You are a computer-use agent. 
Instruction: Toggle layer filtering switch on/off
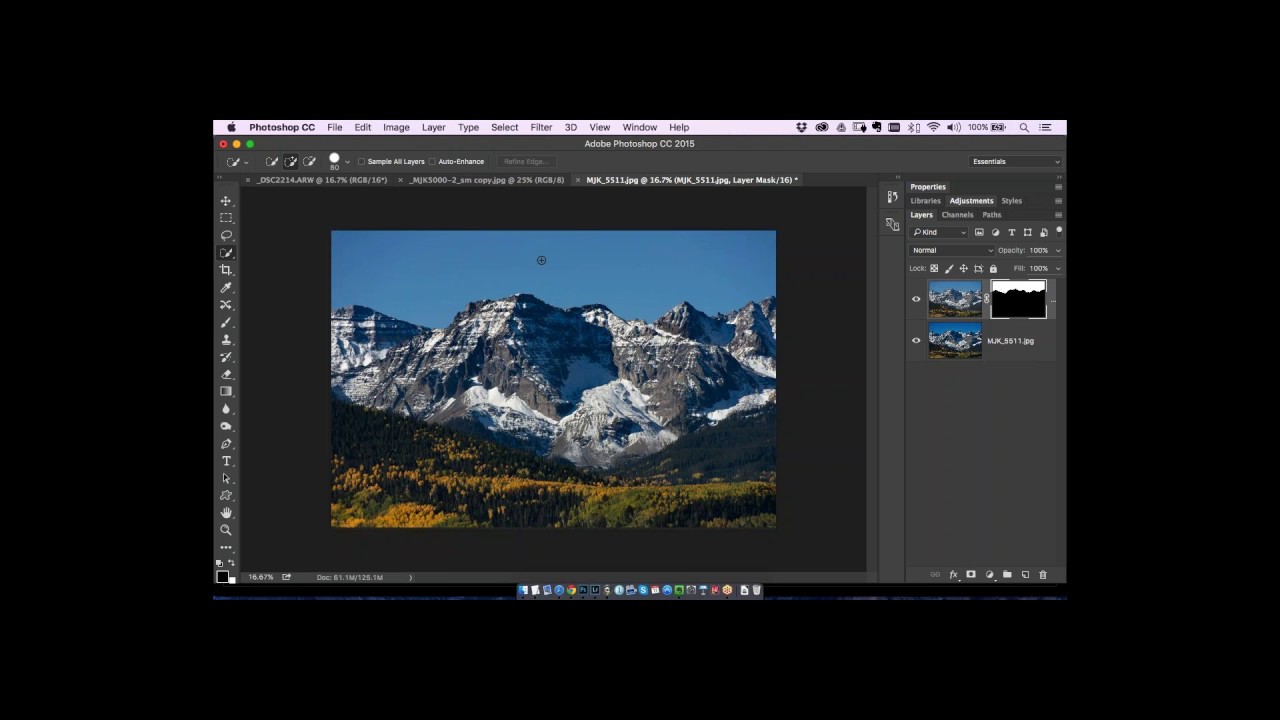pos(1059,231)
